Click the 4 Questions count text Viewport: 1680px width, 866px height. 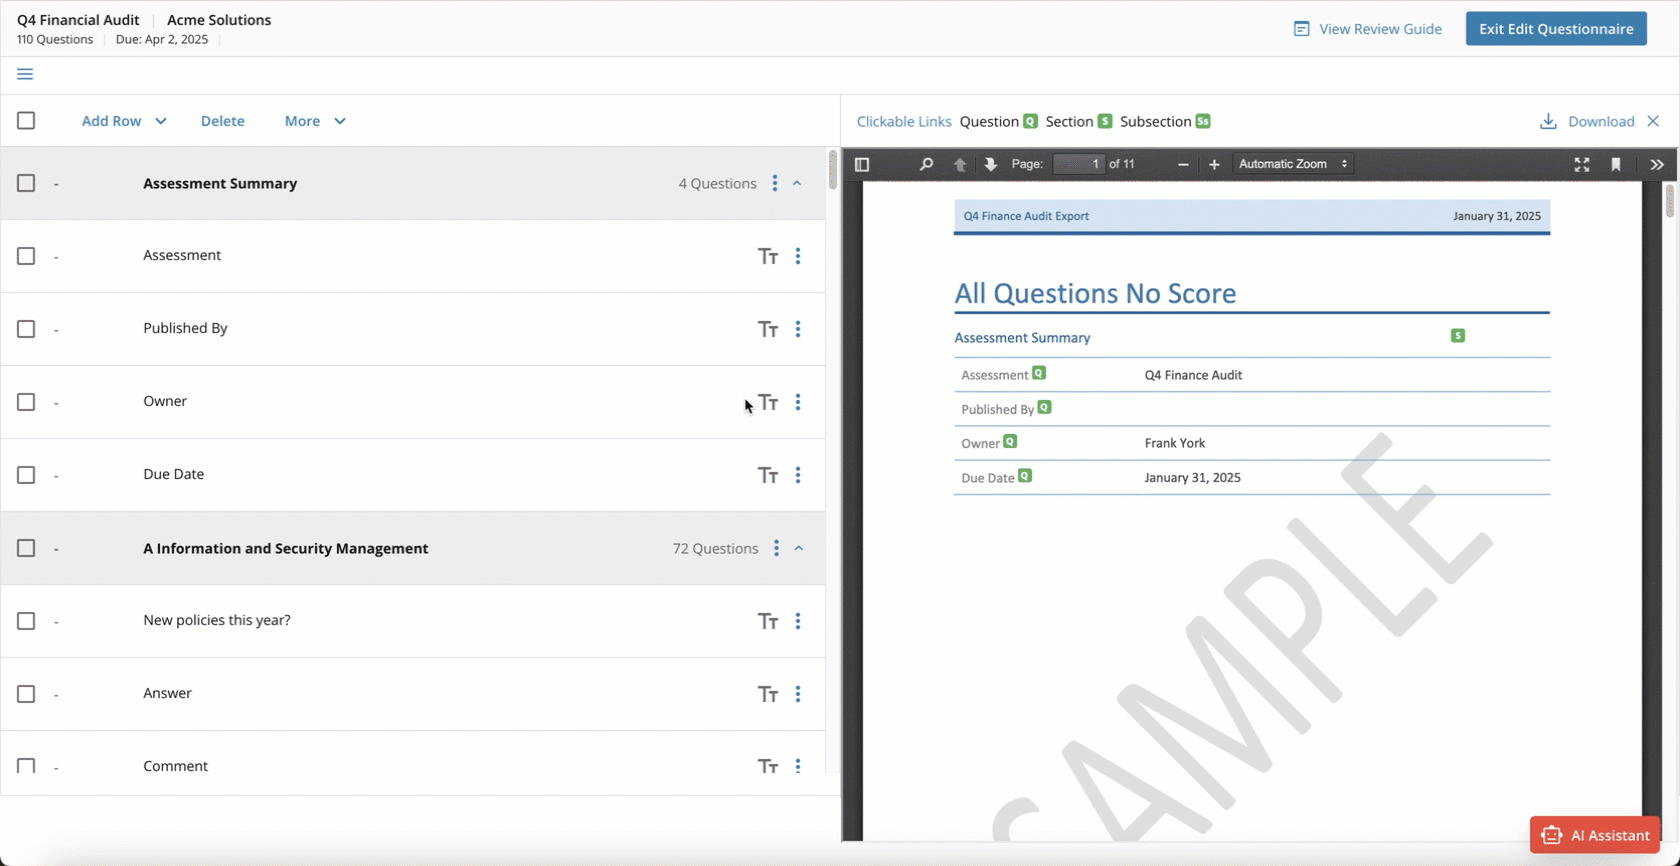[x=717, y=183]
